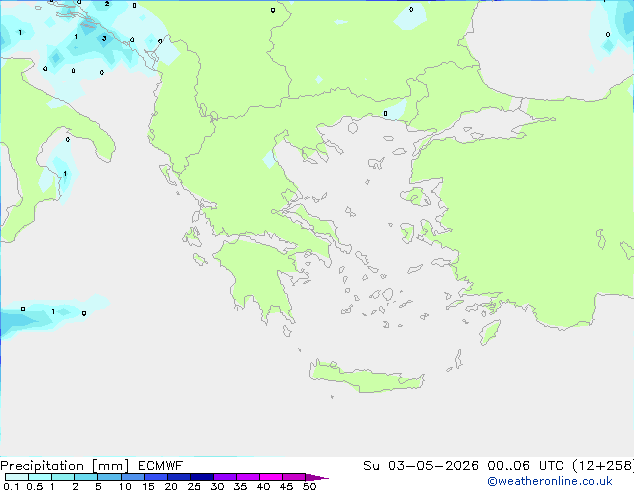
Task: Click the 'Precipitation [mm]' title text
Action: point(65,466)
